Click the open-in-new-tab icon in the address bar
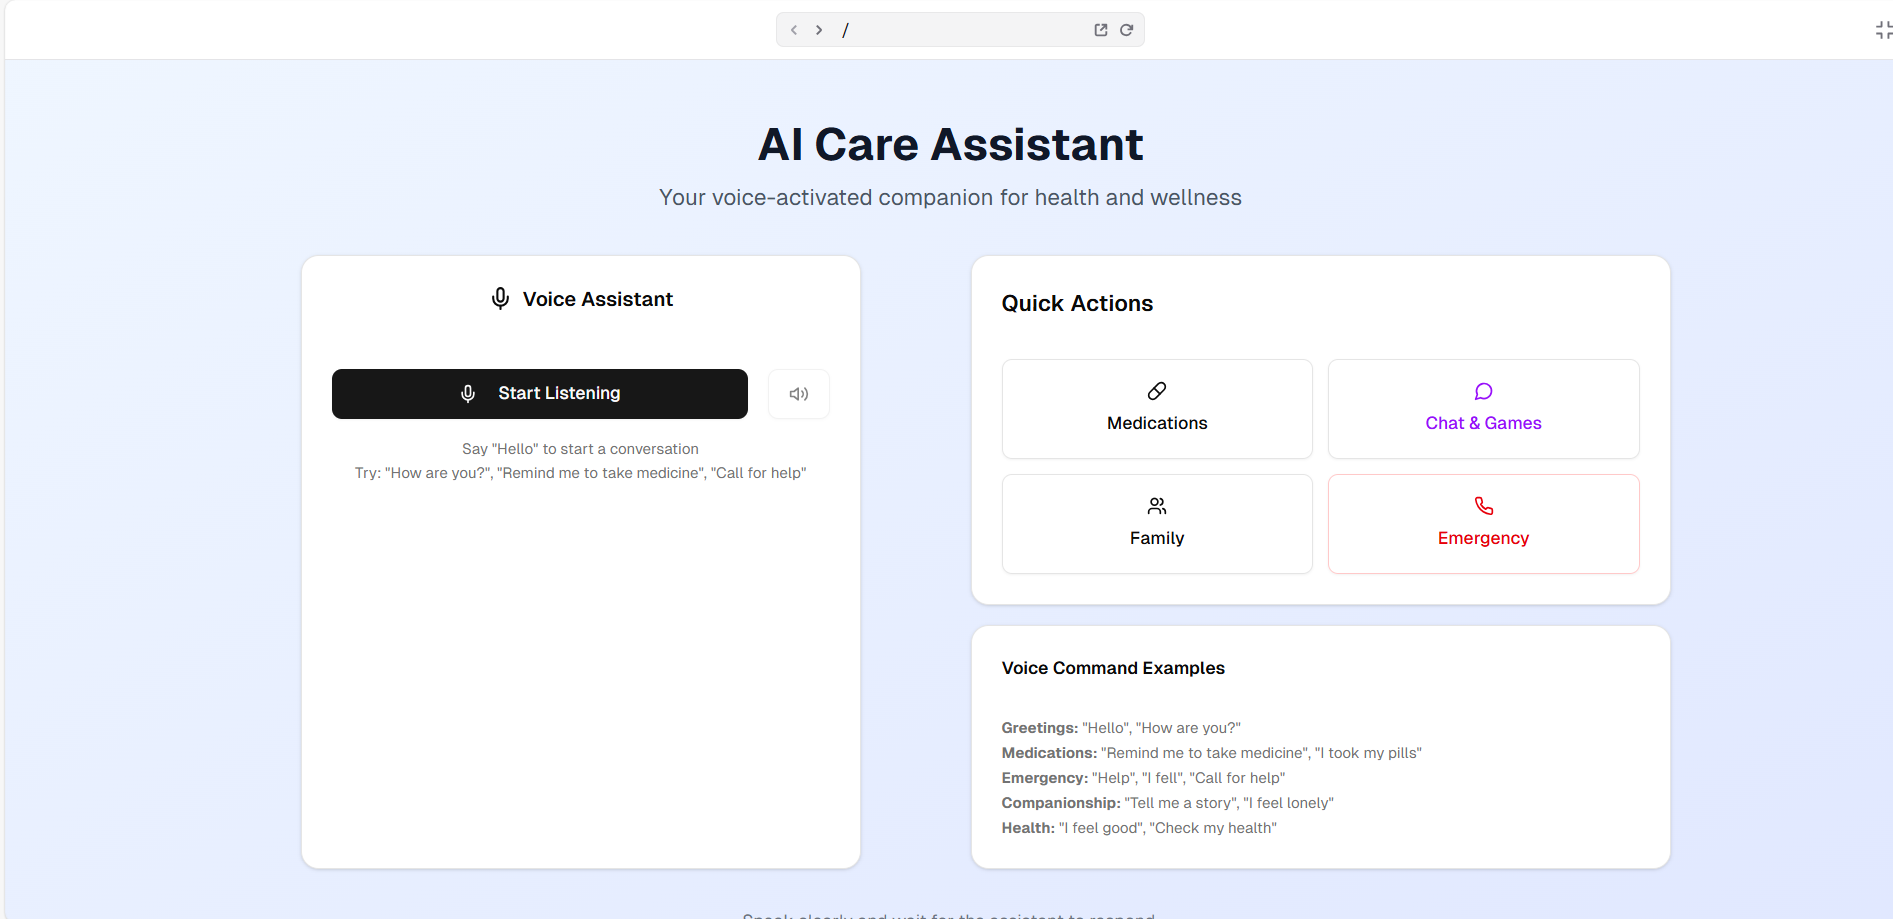 point(1100,29)
